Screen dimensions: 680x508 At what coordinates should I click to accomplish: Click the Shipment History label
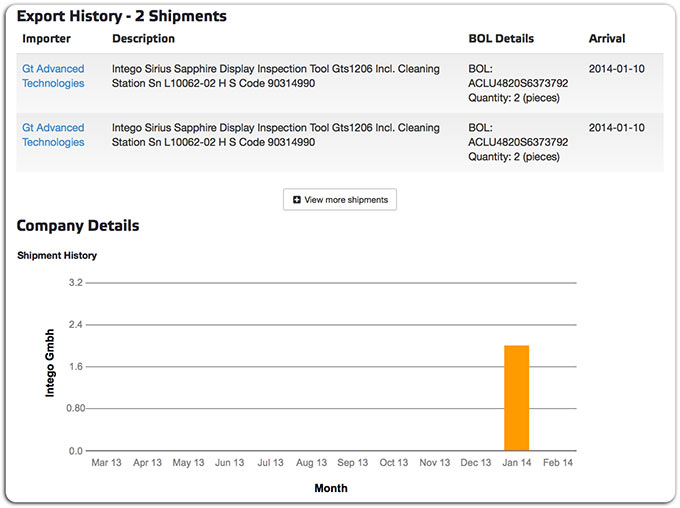point(57,256)
